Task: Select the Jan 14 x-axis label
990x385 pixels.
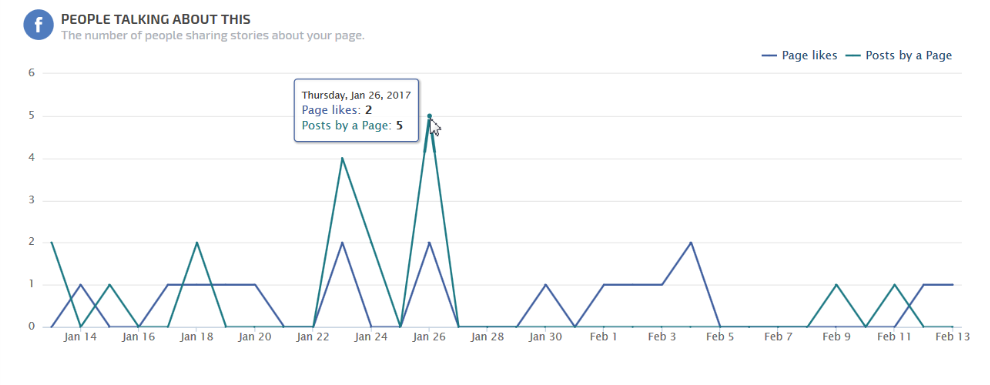Action: 80,338
